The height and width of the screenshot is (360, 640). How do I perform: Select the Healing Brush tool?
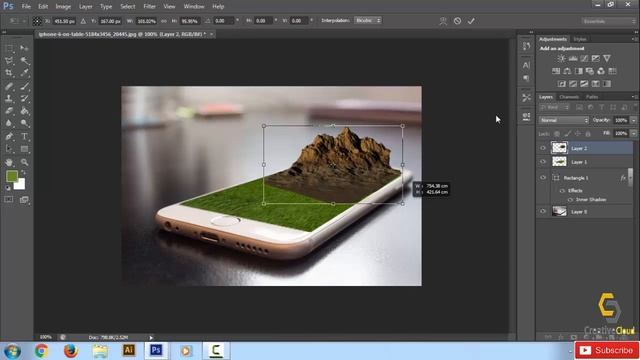point(9,86)
